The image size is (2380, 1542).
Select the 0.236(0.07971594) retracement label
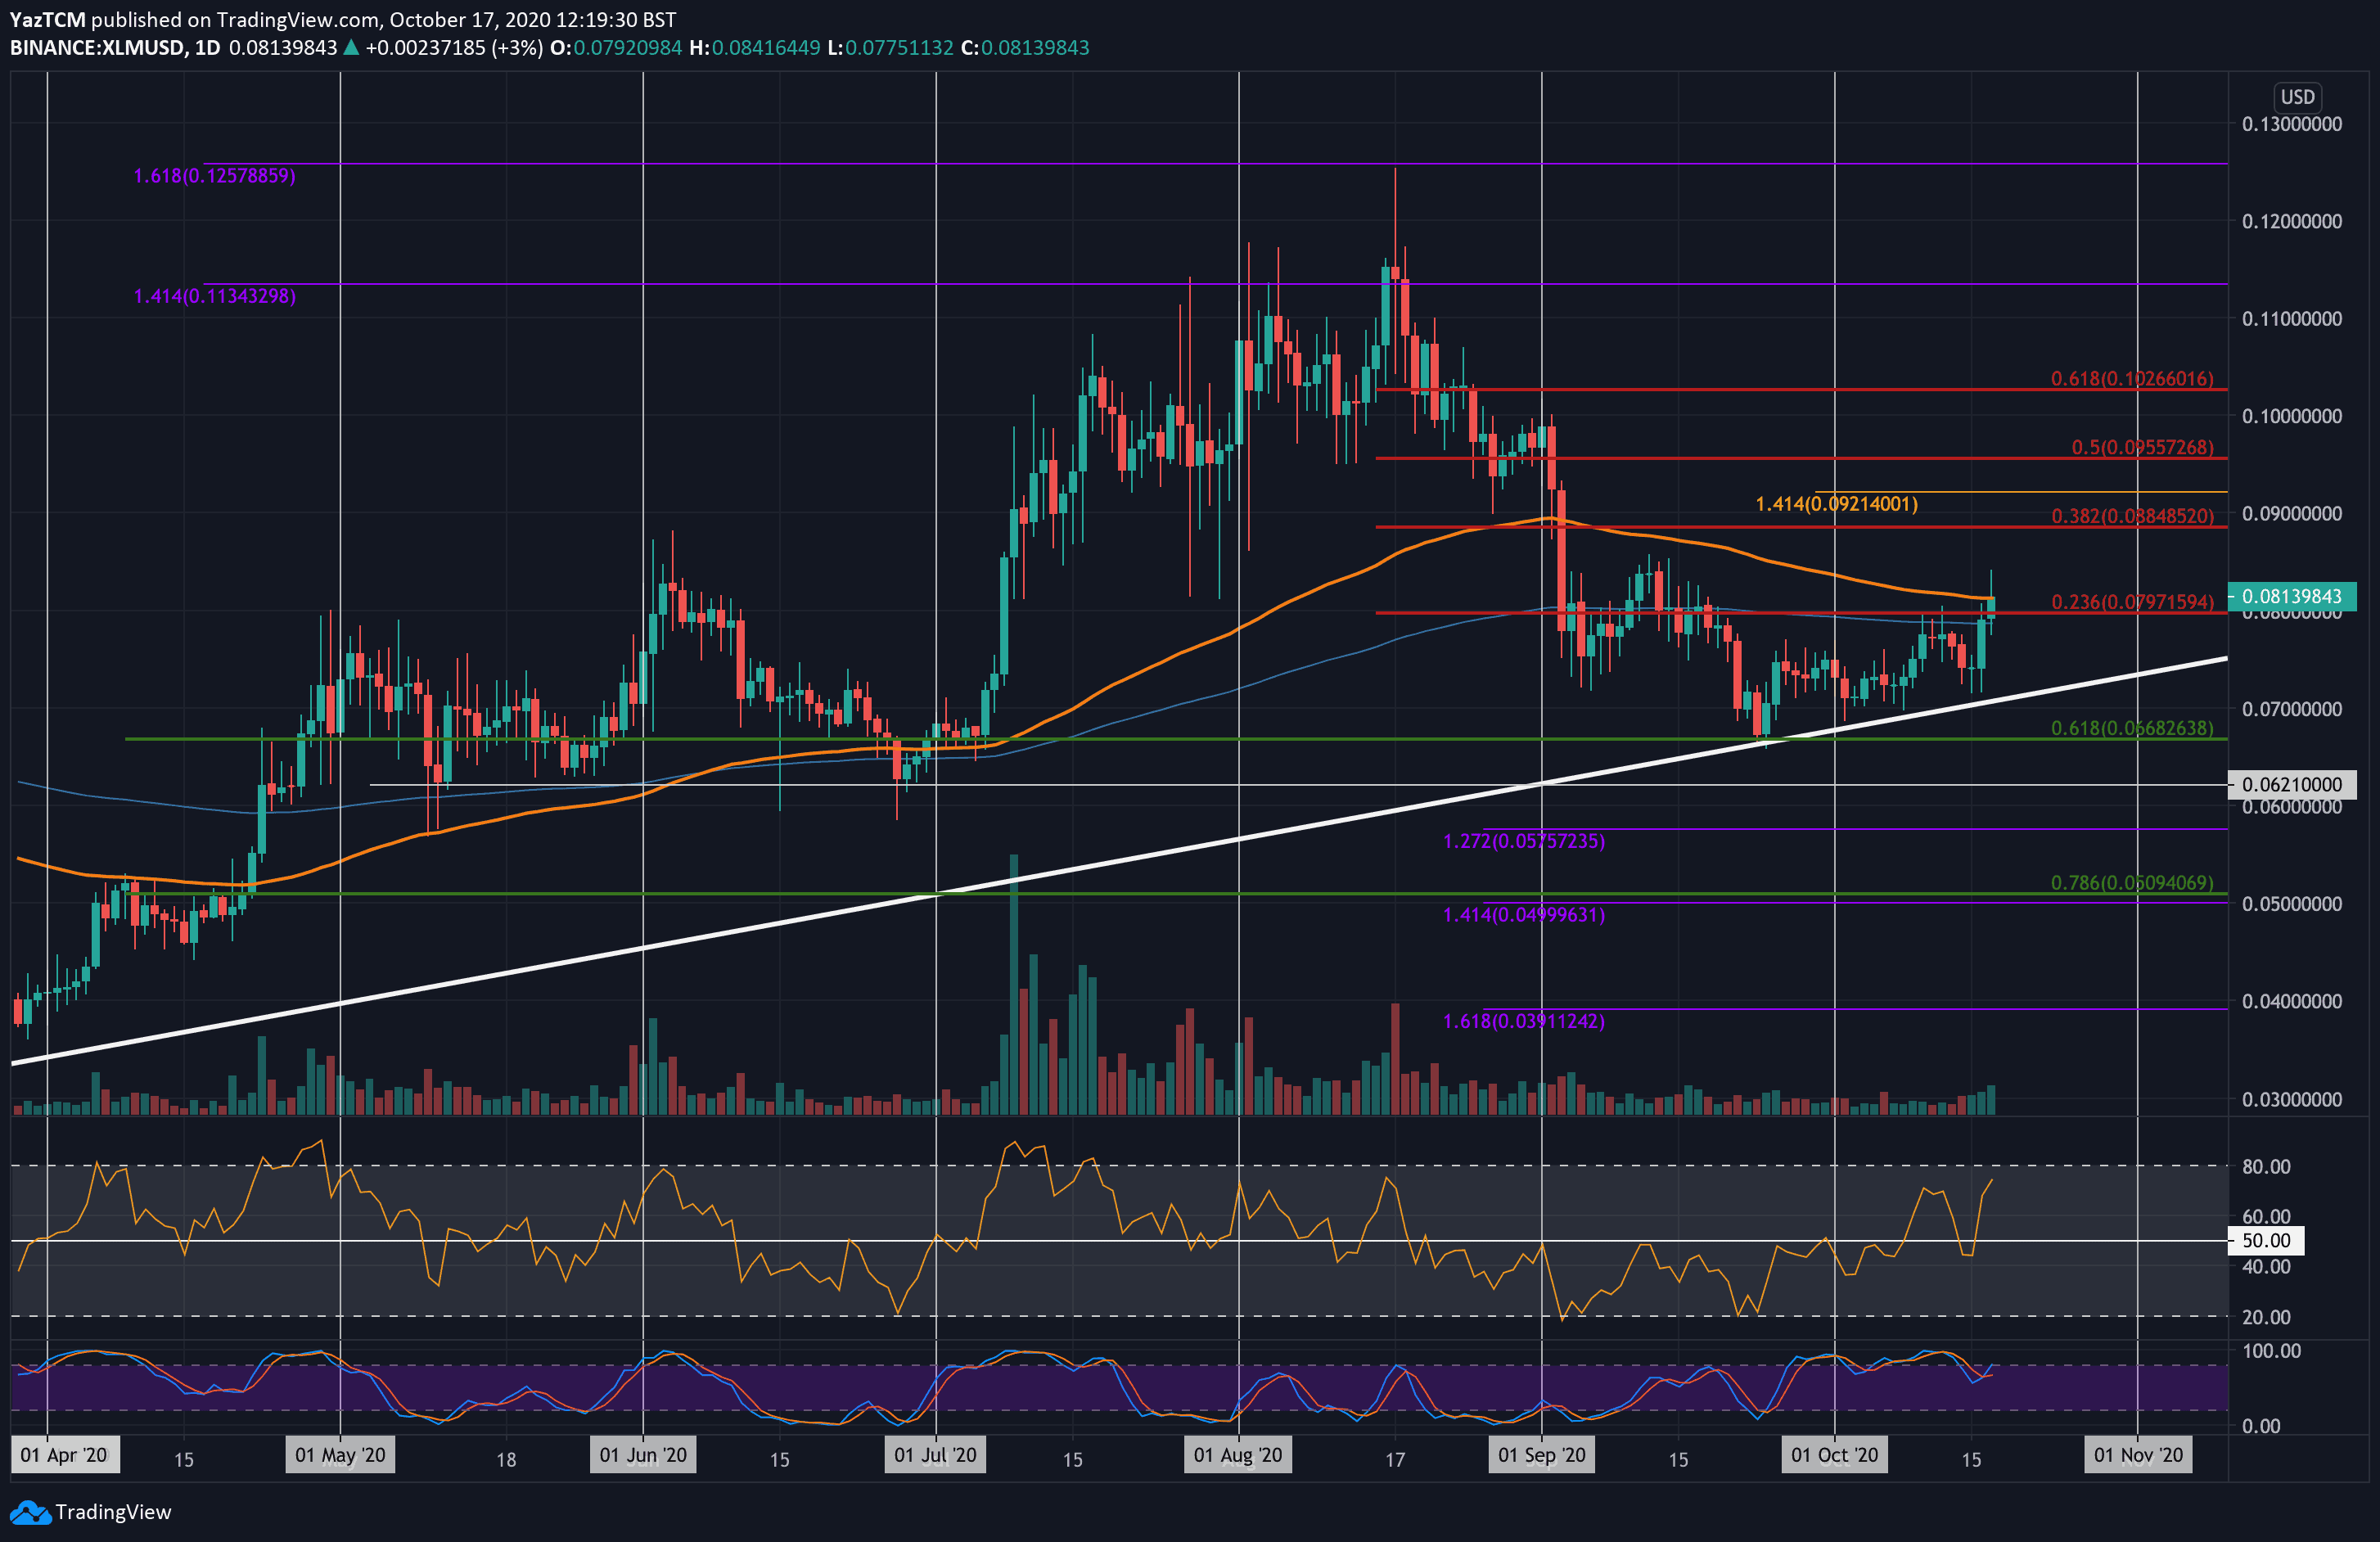(x=2132, y=602)
